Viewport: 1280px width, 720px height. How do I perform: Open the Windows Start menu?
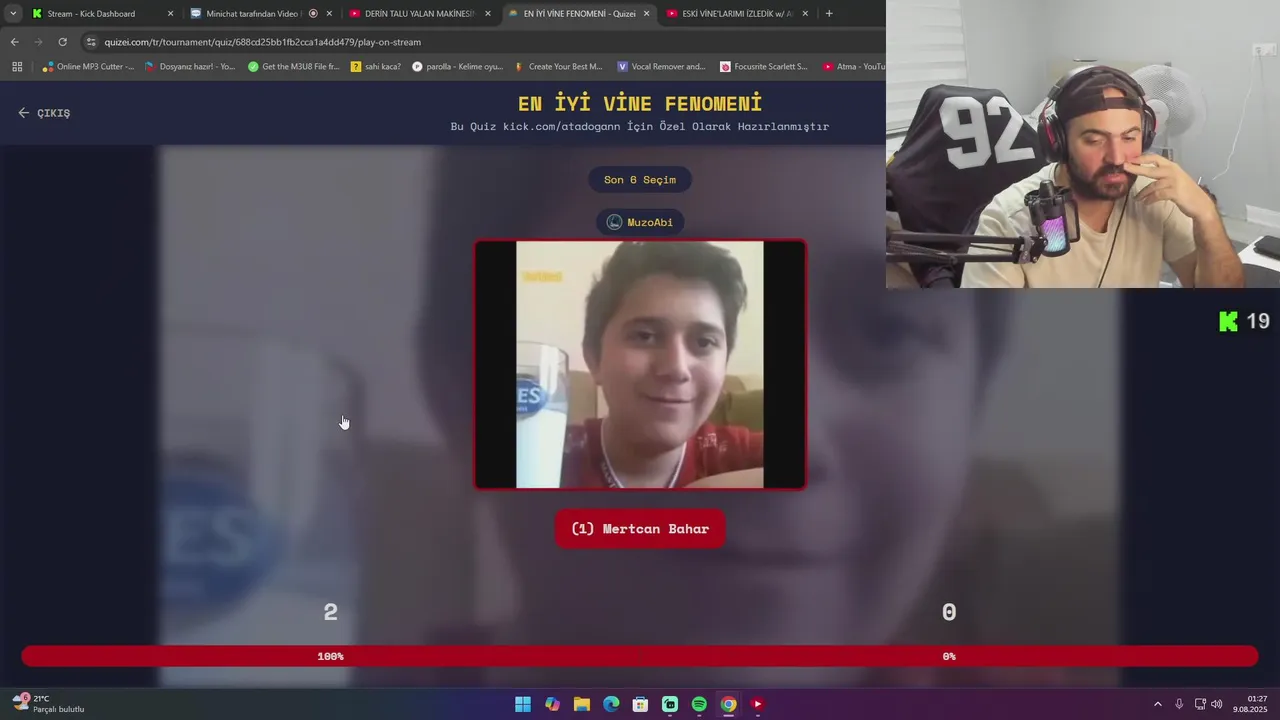[523, 704]
